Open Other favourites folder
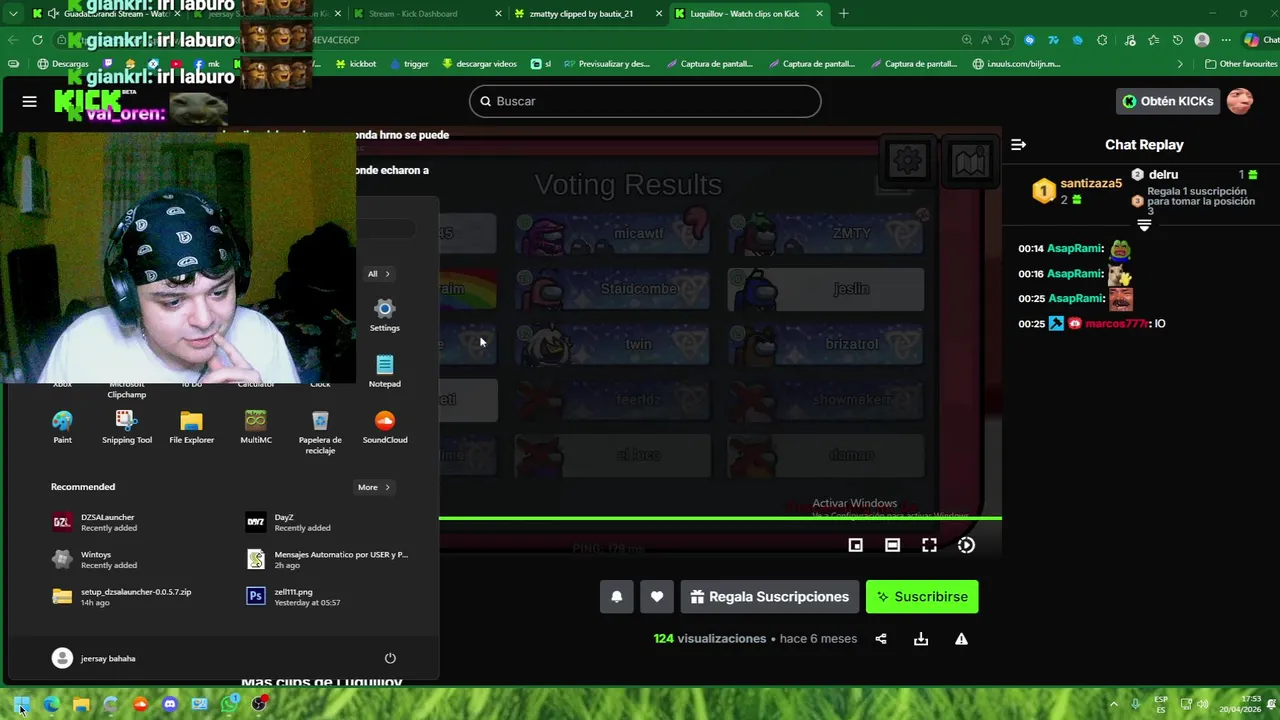The image size is (1280, 720). [x=1241, y=64]
